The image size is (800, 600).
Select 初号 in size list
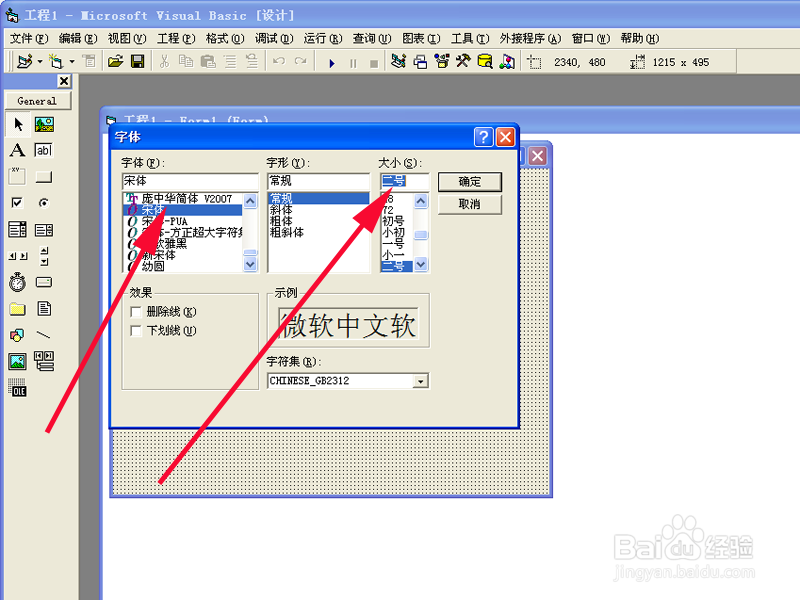(393, 221)
